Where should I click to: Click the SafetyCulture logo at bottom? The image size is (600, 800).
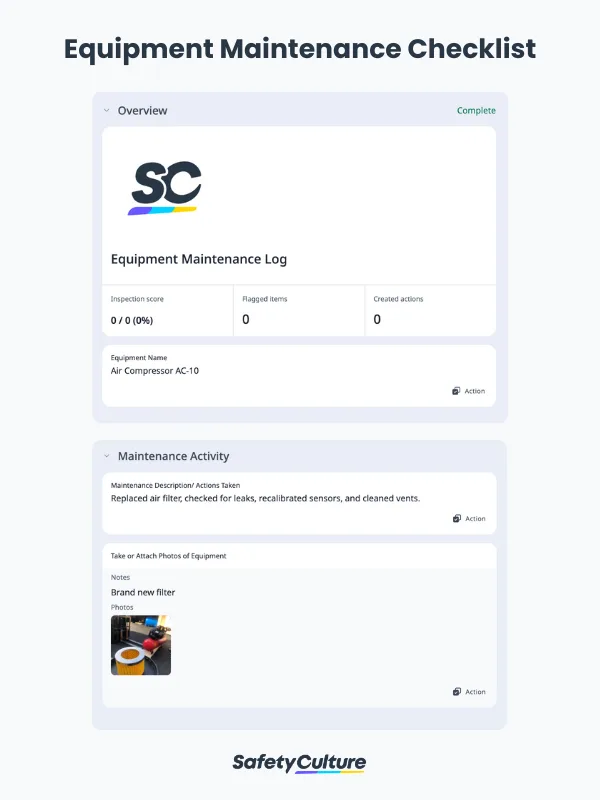click(299, 763)
